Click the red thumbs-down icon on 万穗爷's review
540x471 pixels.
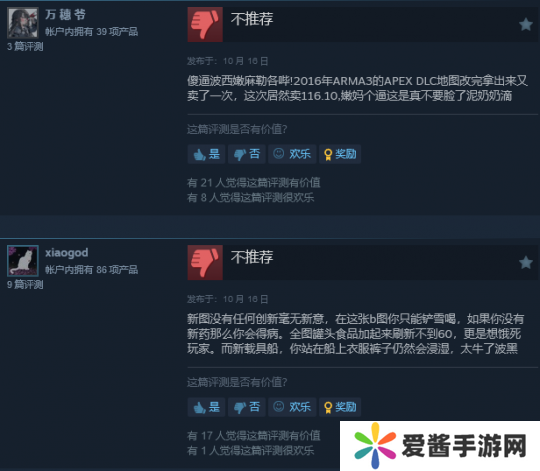[x=205, y=24]
